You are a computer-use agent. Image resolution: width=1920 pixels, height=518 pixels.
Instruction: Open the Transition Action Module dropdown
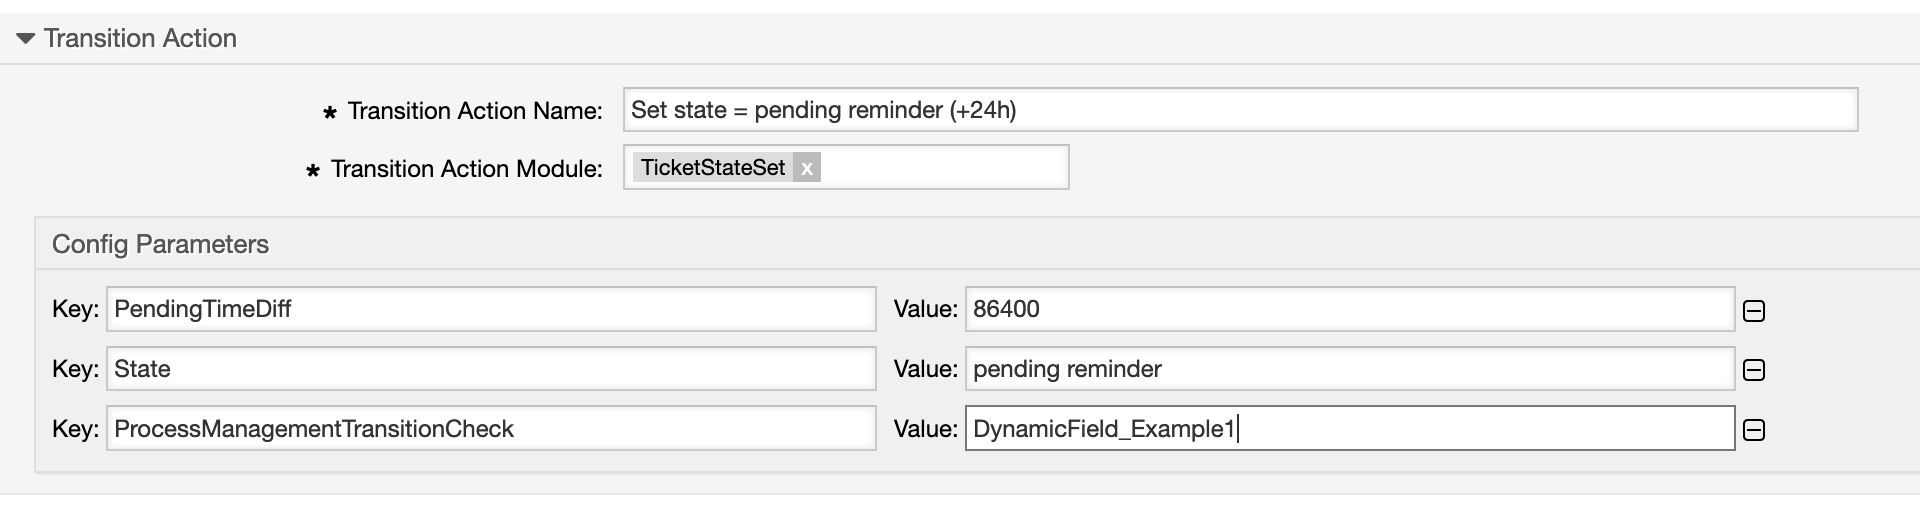[x=943, y=168]
